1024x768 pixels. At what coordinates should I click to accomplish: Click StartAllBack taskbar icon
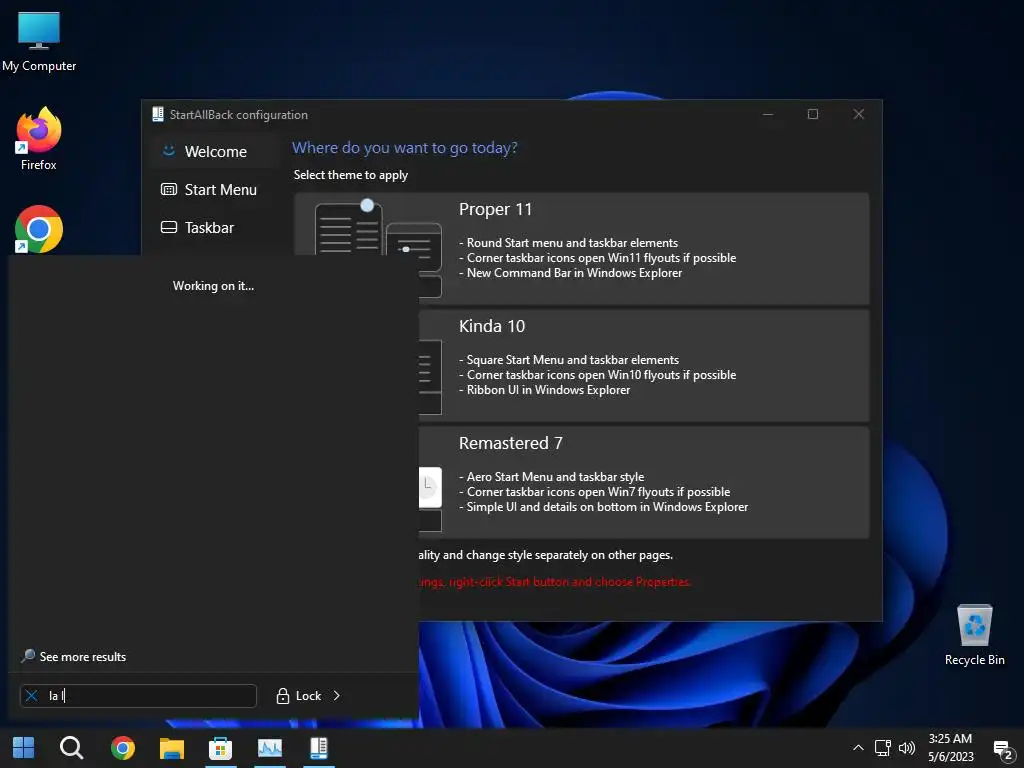(319, 748)
